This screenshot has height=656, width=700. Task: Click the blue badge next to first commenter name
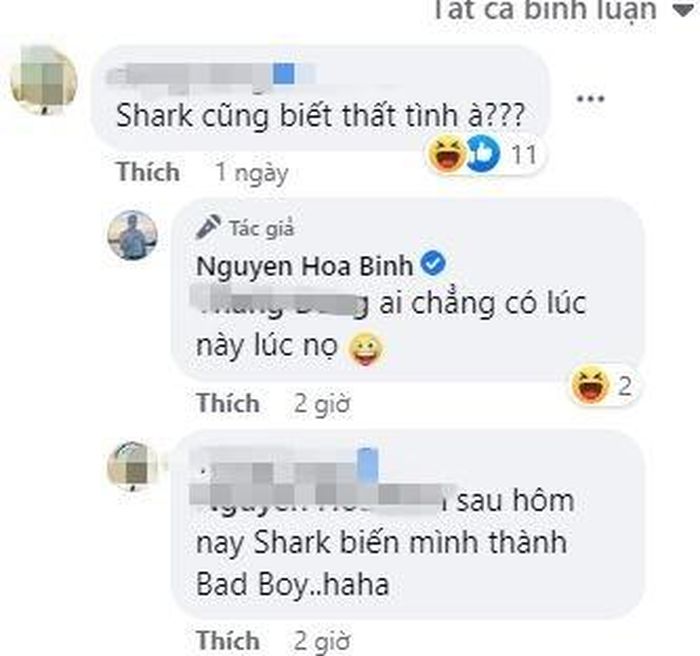[283, 74]
